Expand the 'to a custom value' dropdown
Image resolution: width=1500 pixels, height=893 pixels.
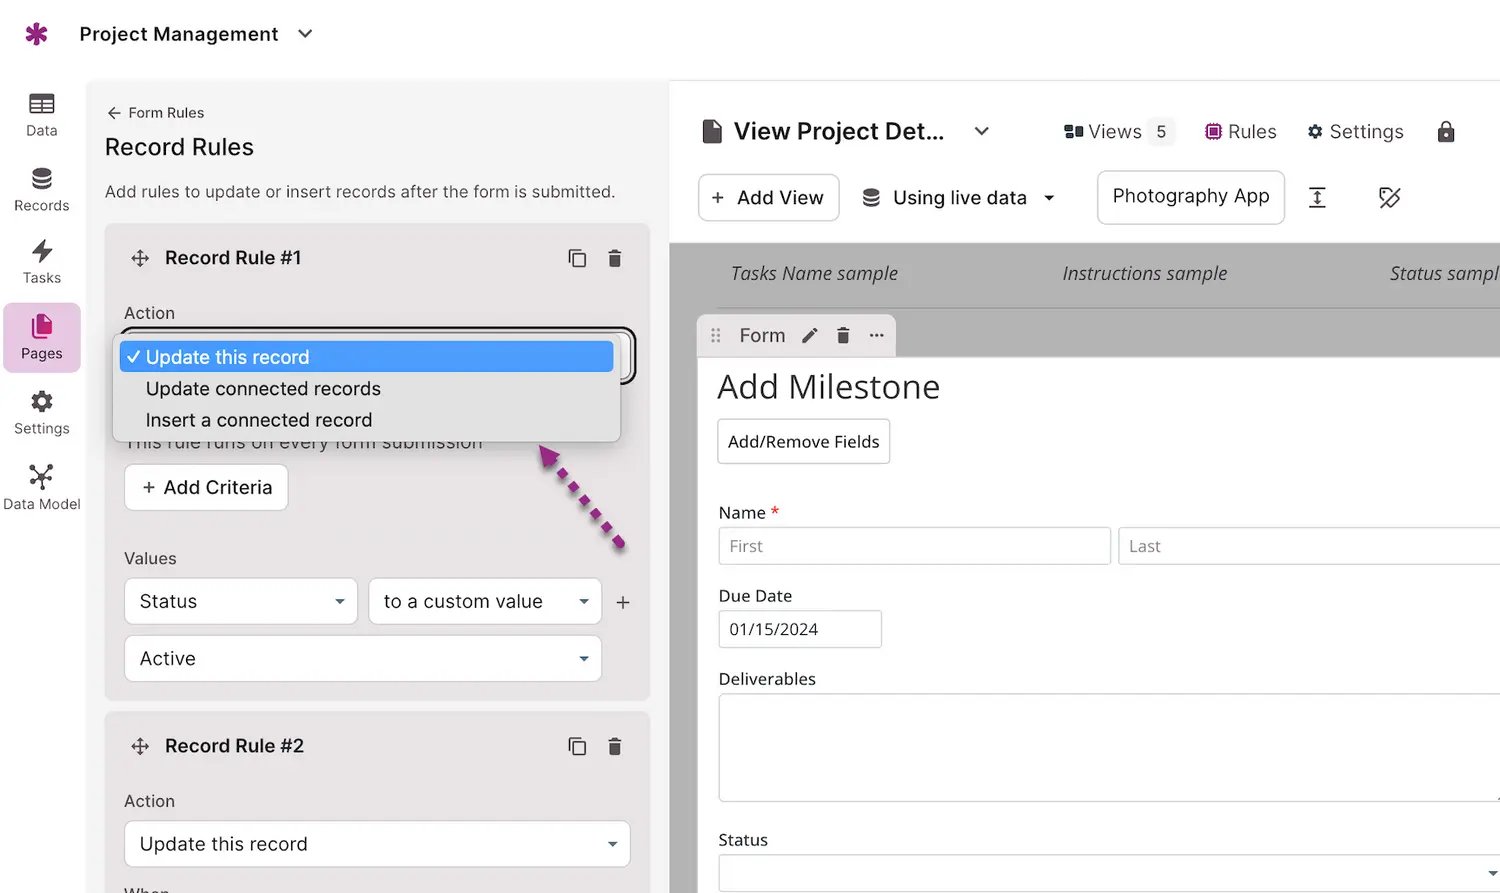coord(485,602)
